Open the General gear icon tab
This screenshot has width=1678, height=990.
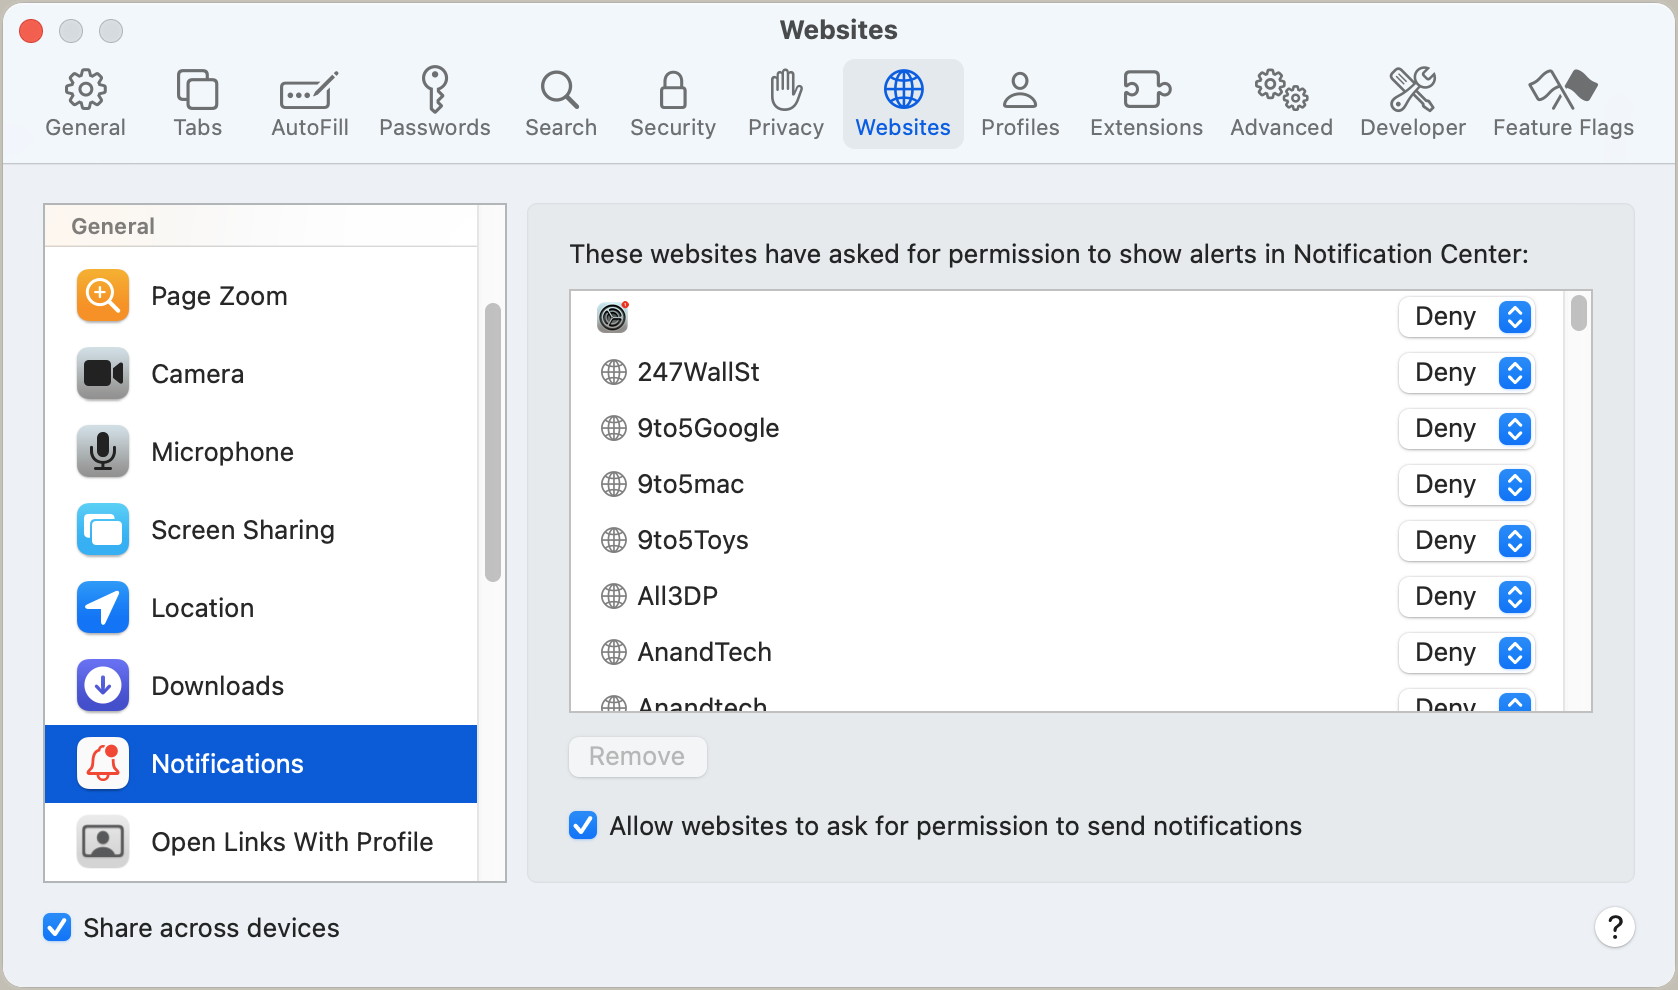click(86, 90)
